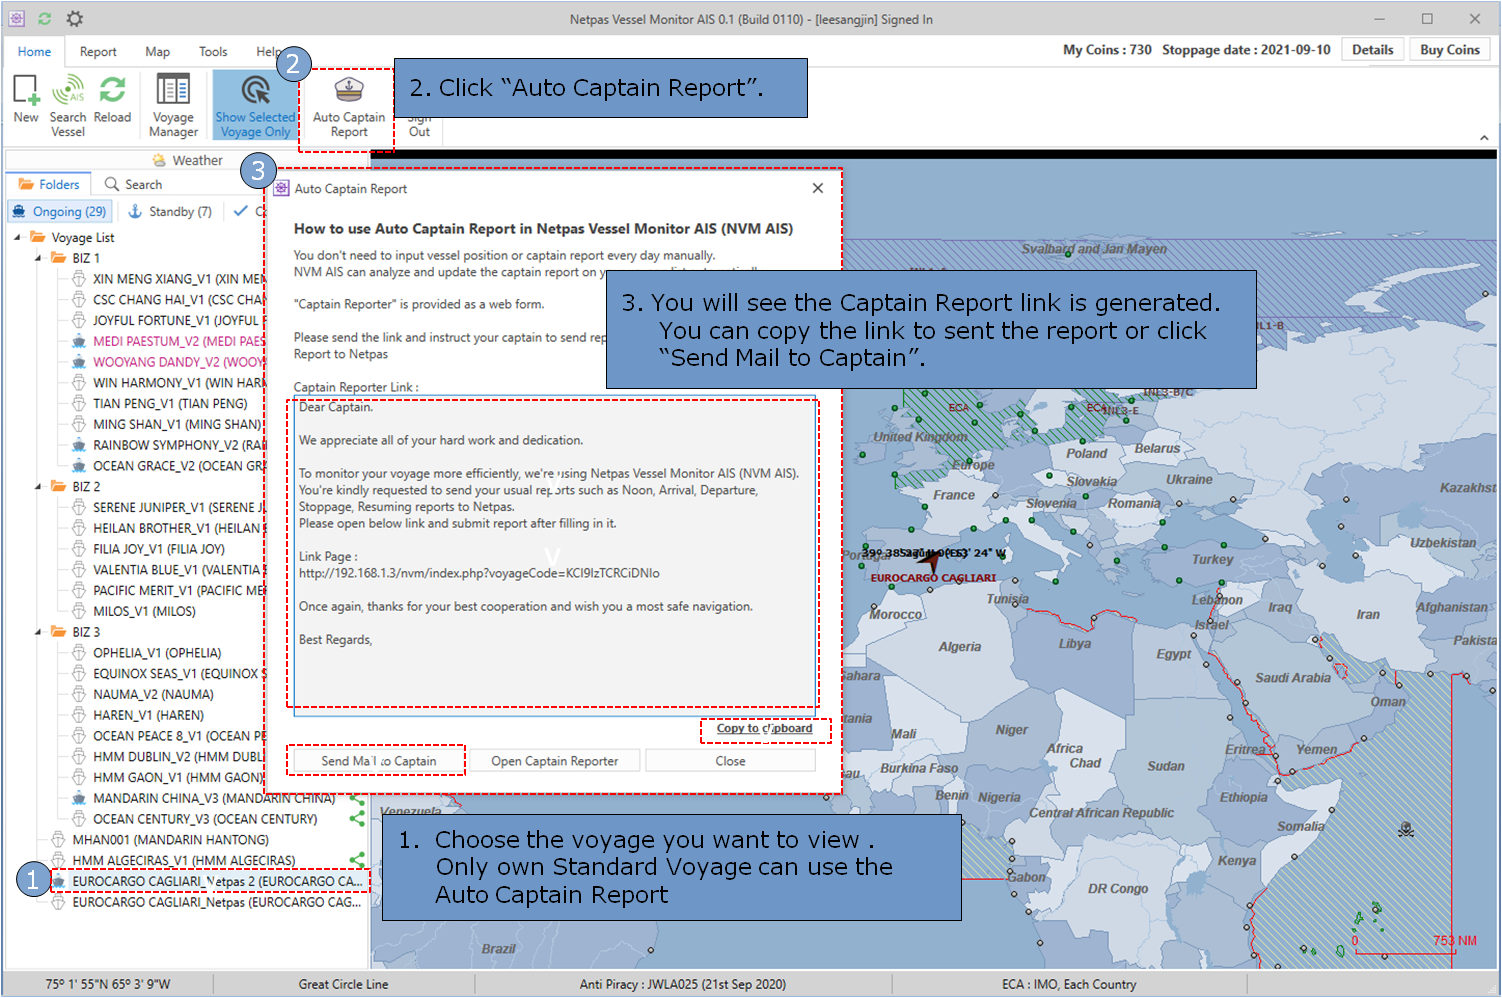
Task: Click the "My Coins : 730" text
Action: 1107,50
